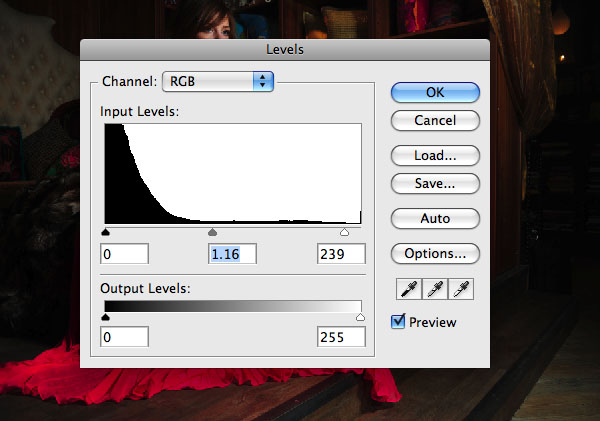Click the output black slider triangle
The image size is (600, 421).
pyautogui.click(x=106, y=317)
